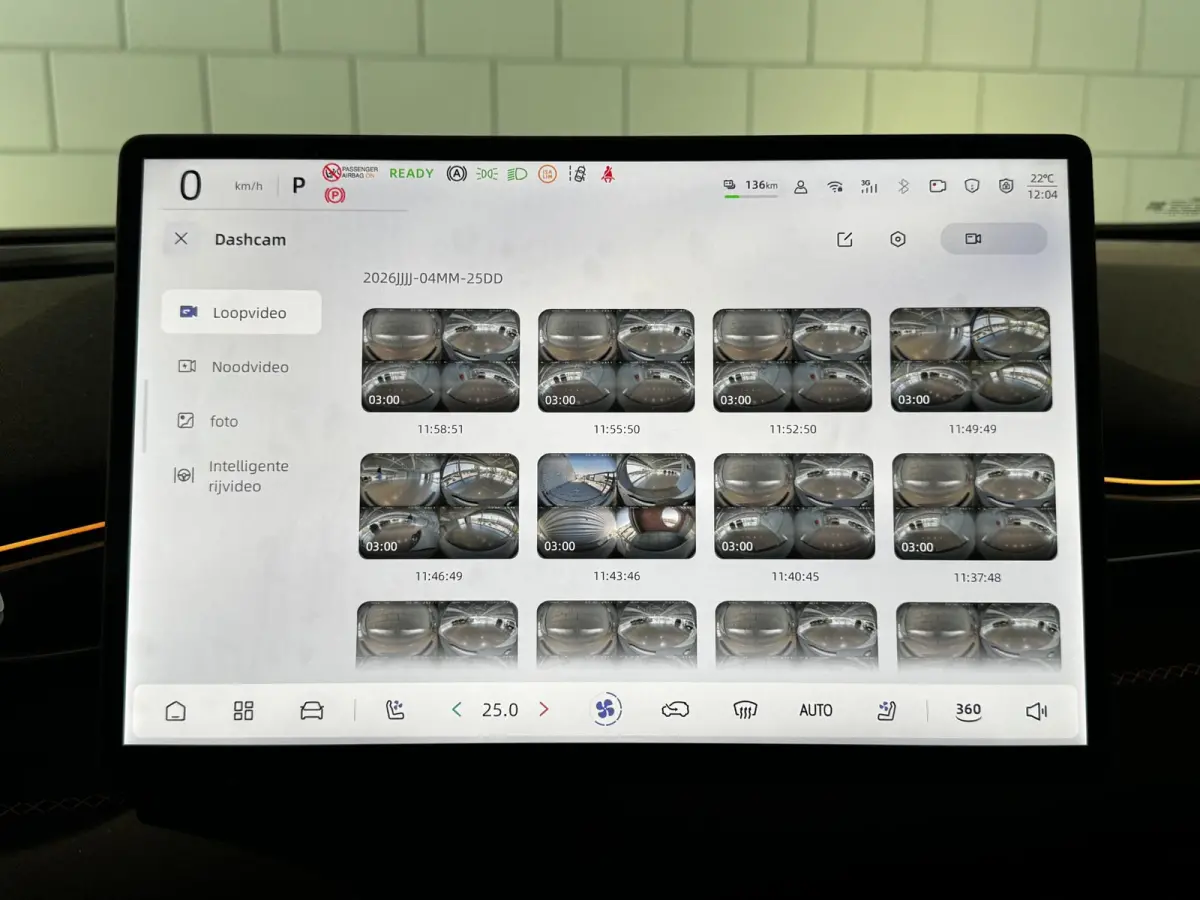Toggle air recirculation car icon
Screen dimensions: 1200x900
(675, 710)
